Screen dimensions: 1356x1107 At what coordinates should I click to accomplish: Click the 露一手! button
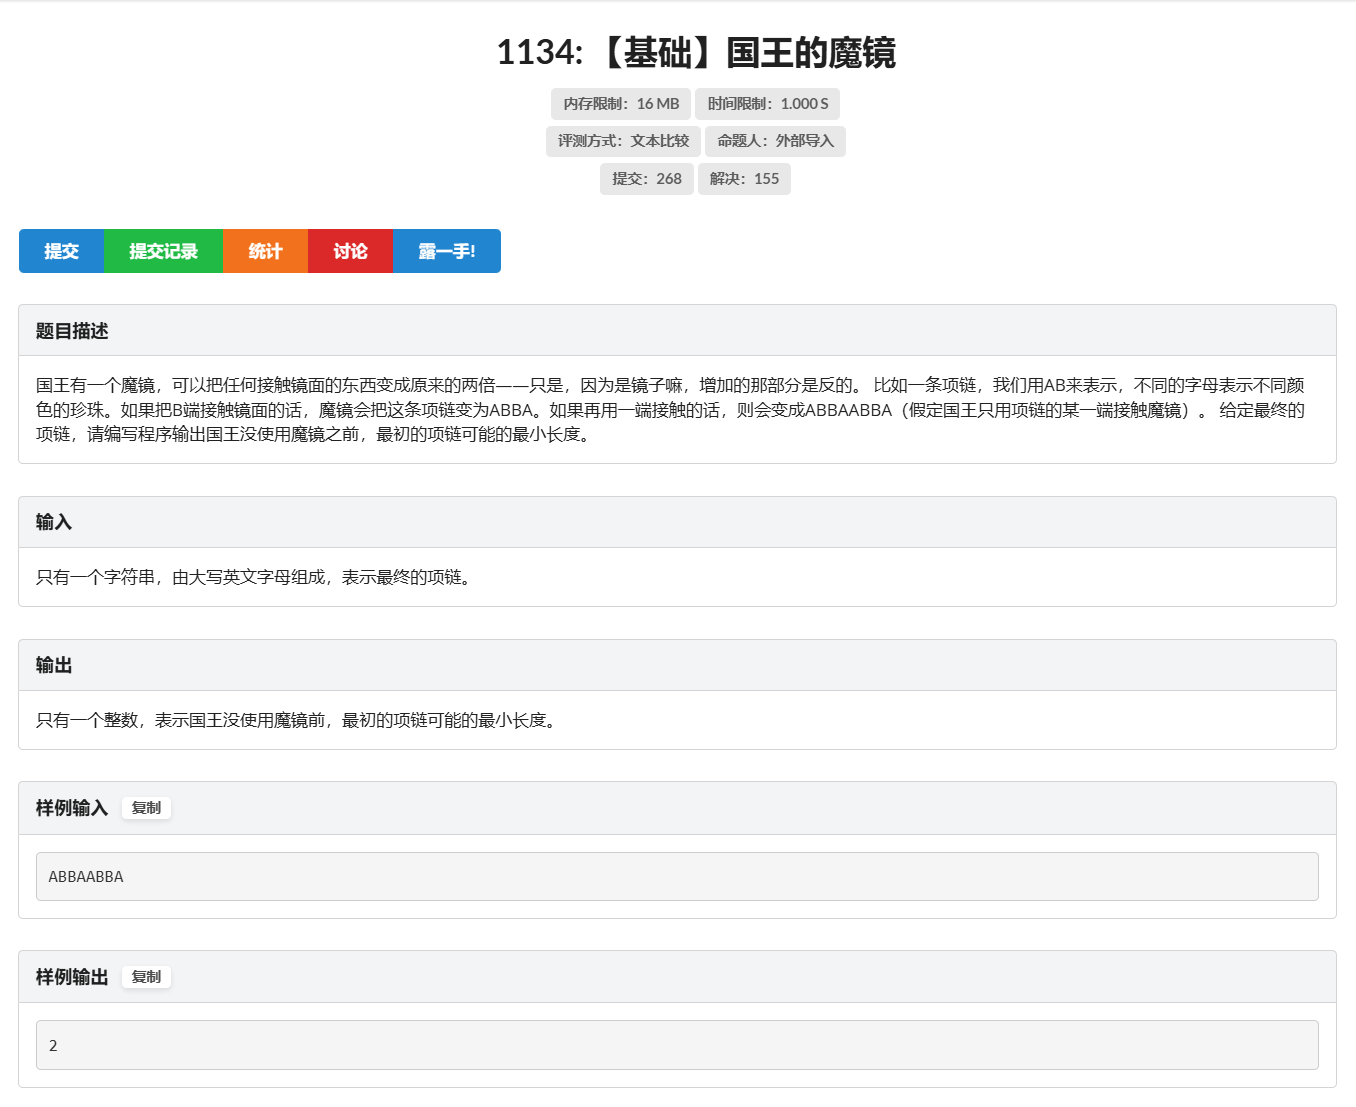coord(446,251)
